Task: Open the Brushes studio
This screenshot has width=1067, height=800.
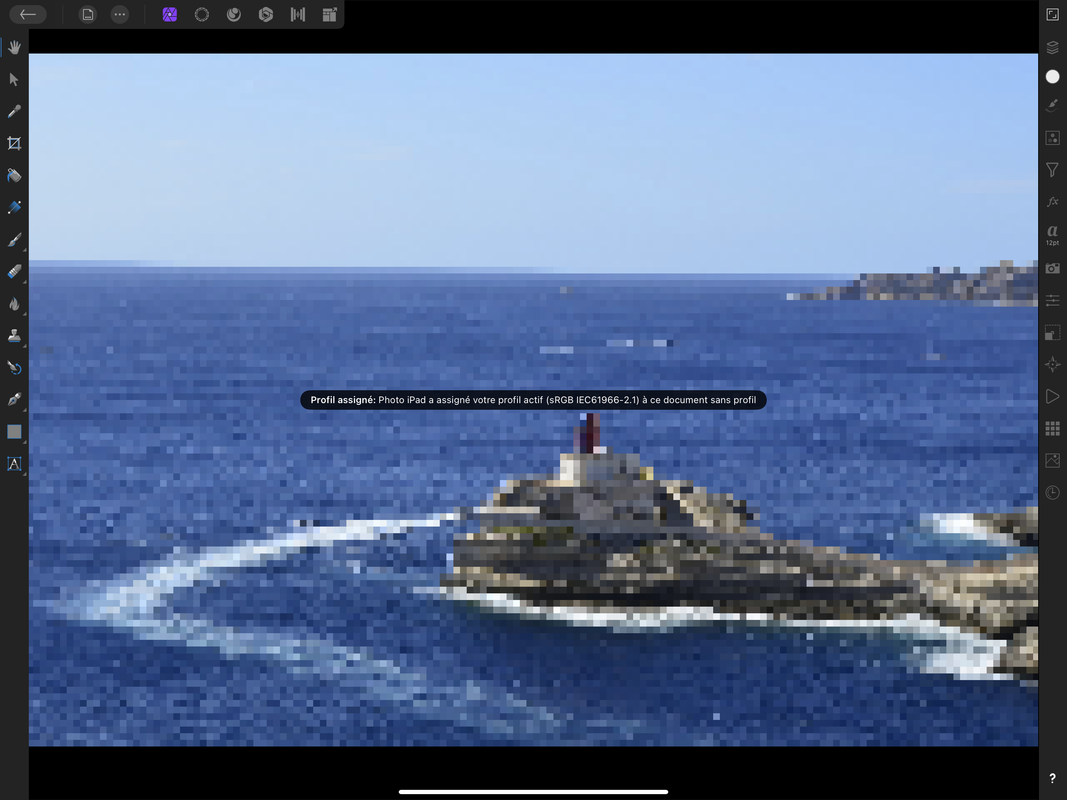Action: (x=1052, y=105)
